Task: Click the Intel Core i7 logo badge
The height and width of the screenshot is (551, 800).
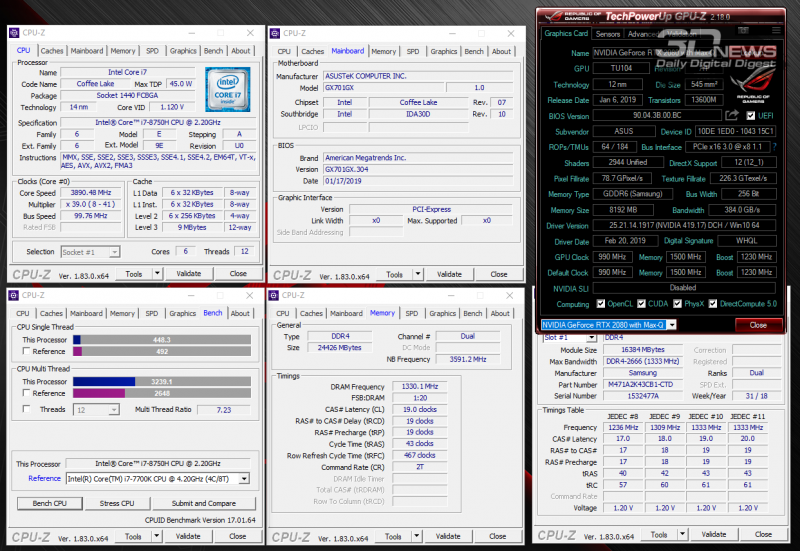Action: [228, 89]
